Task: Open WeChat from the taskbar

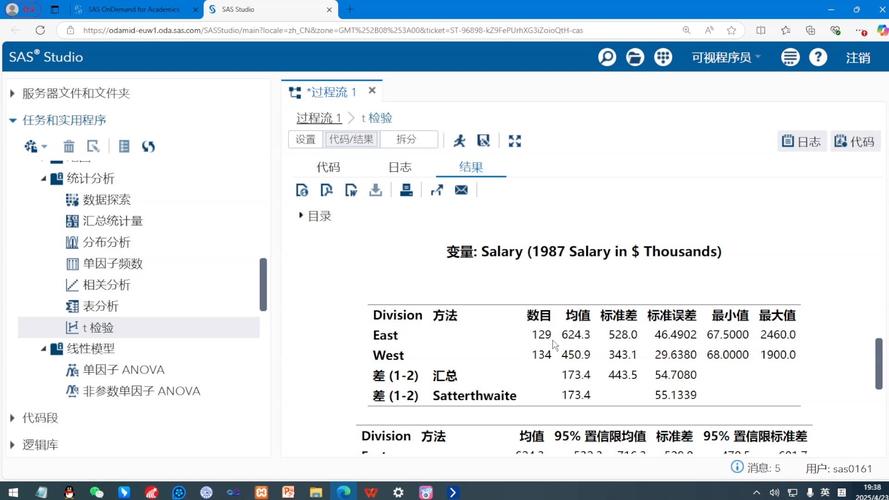Action: click(96, 492)
